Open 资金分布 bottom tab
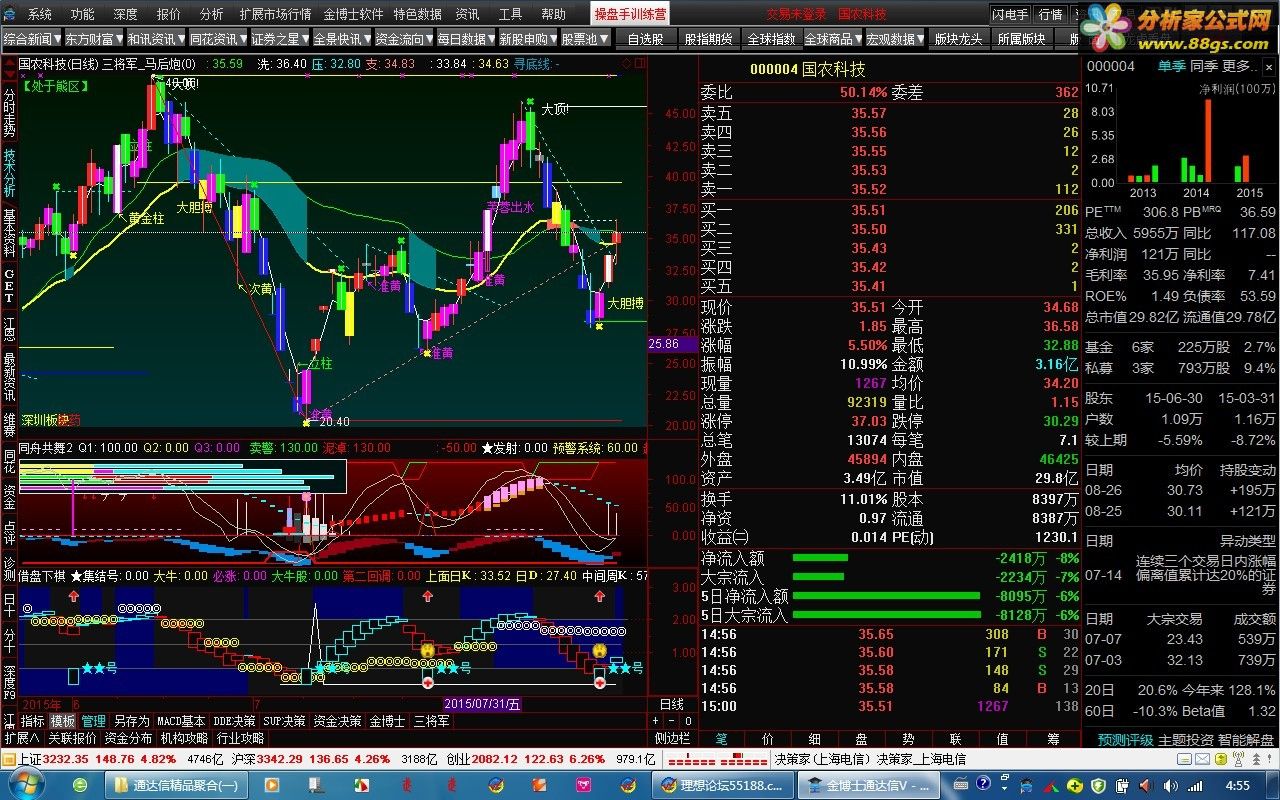 coord(128,738)
